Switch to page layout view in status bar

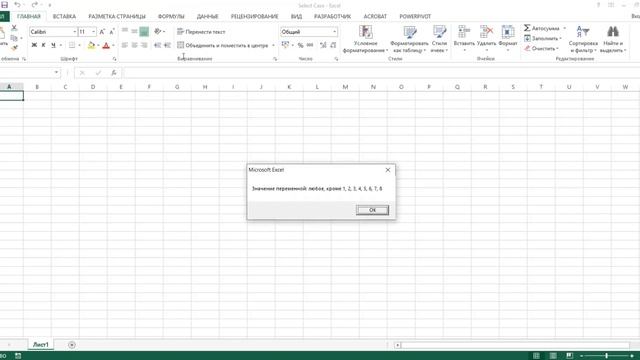(x=553, y=356)
